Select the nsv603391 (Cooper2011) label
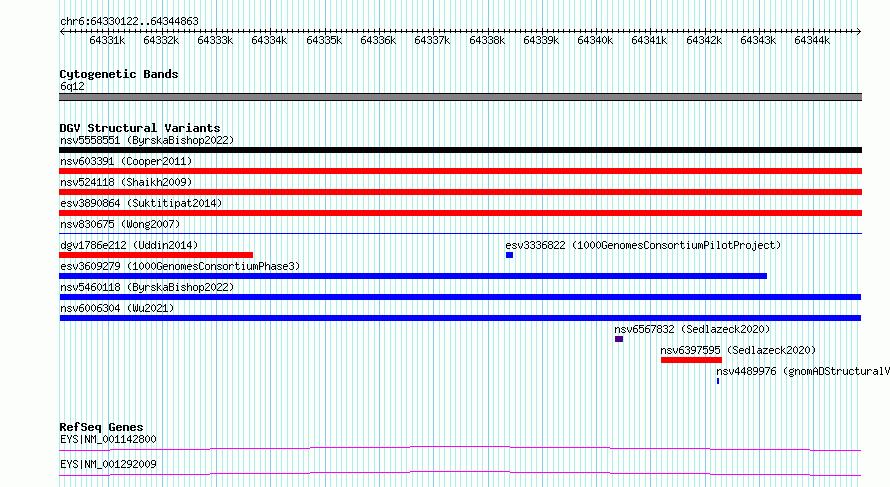The image size is (890, 487). 126,161
